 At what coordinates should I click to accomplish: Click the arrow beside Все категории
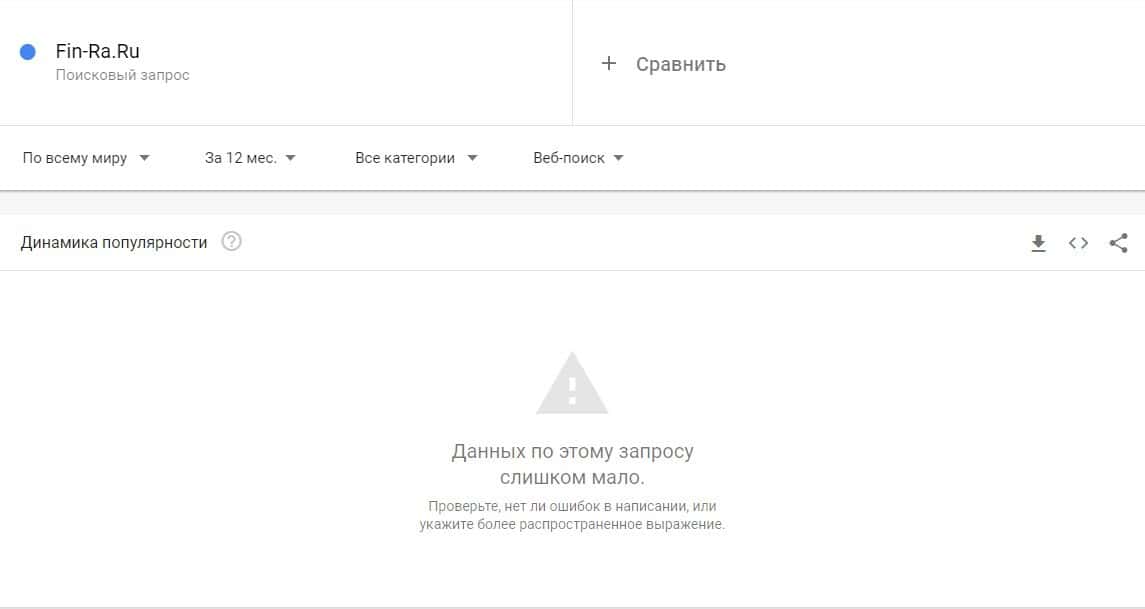472,158
